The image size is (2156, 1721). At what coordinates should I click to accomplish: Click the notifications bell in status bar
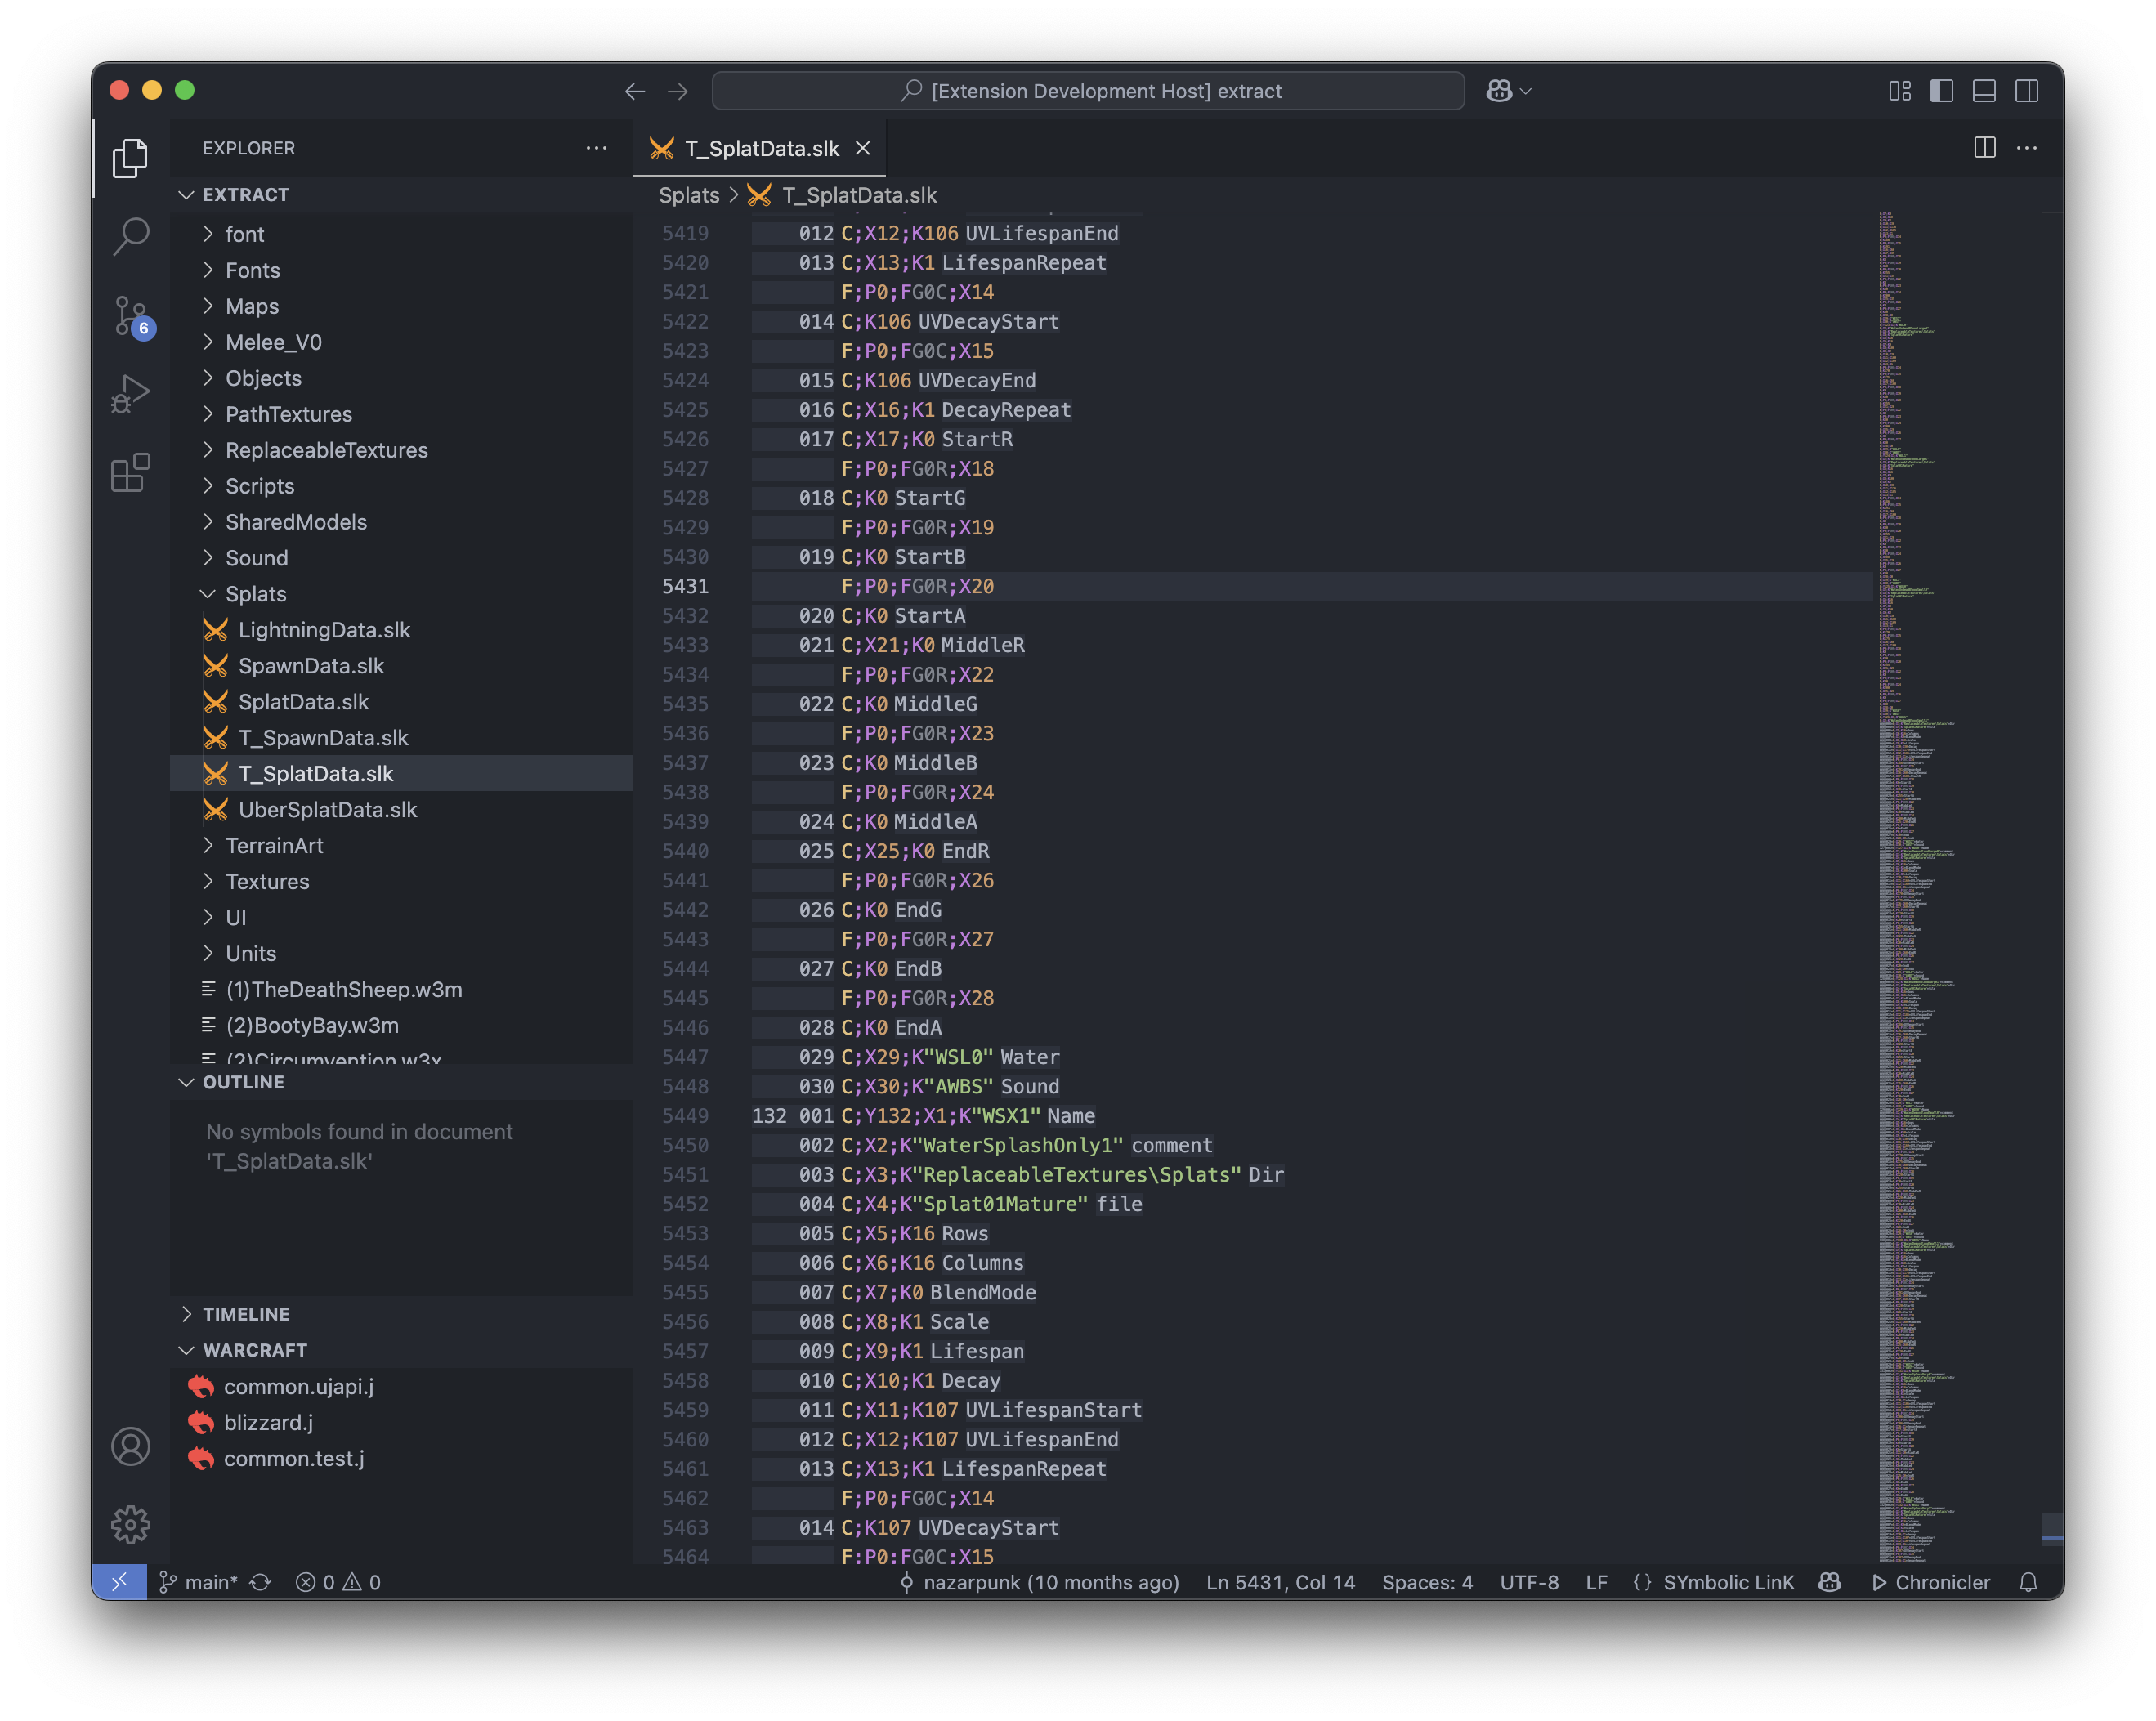[x=2027, y=1582]
